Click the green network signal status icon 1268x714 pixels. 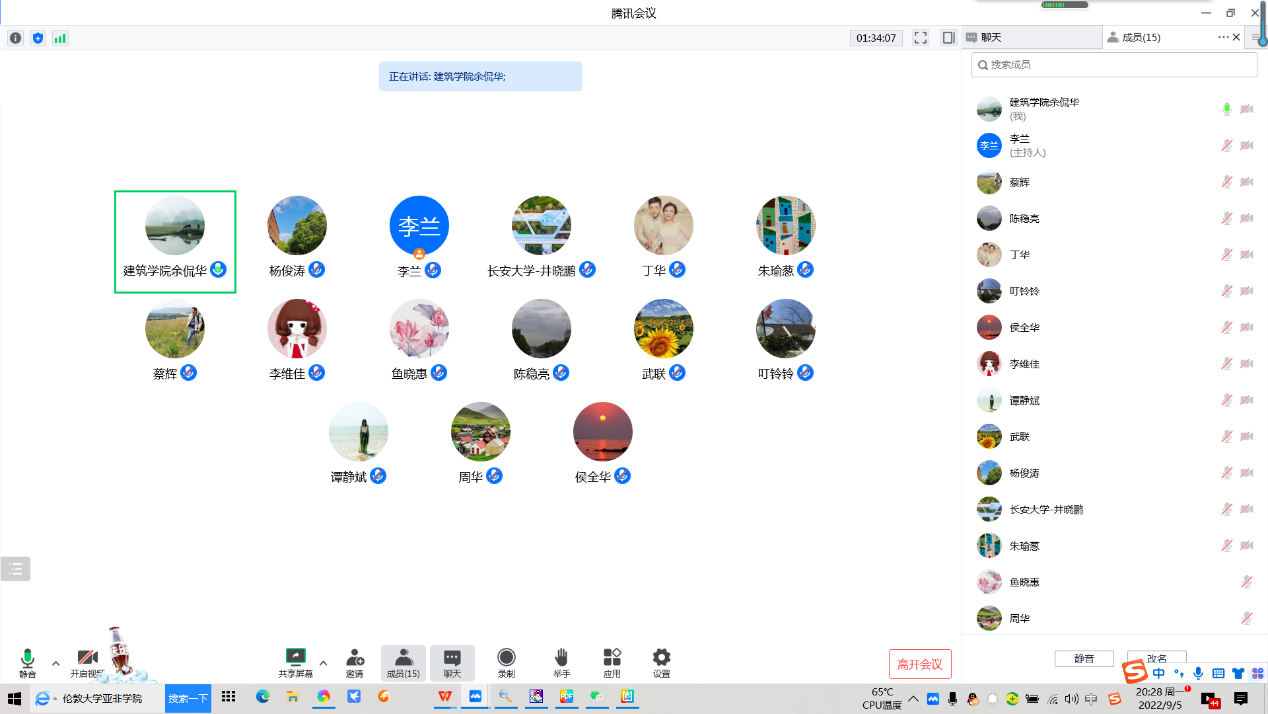[x=60, y=38]
